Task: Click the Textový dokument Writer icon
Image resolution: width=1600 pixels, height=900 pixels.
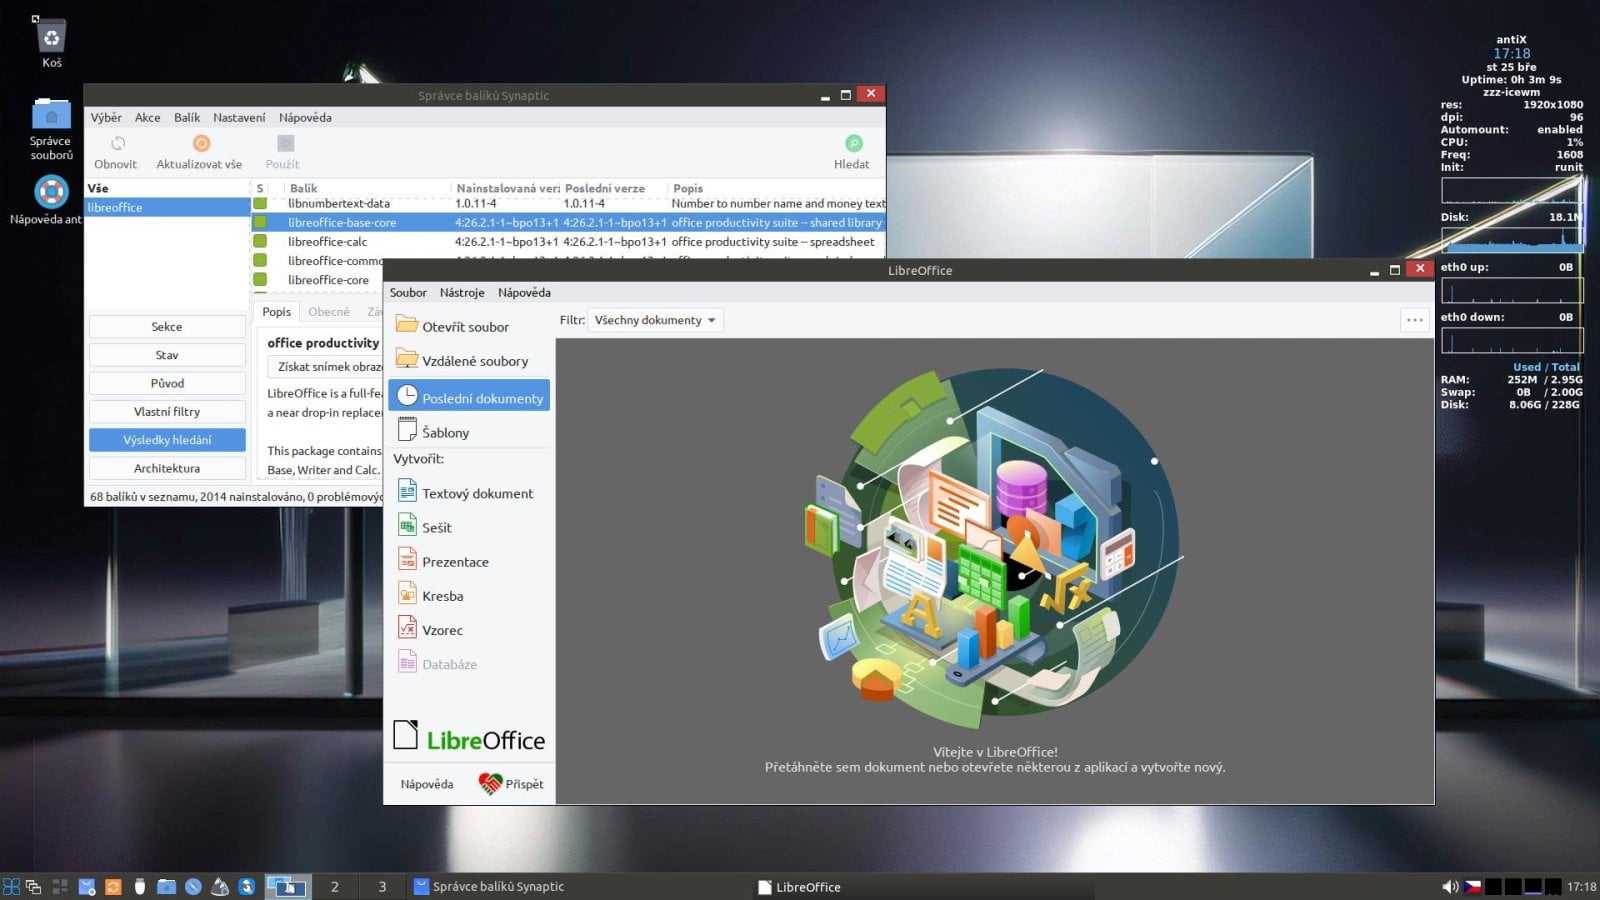Action: click(407, 491)
